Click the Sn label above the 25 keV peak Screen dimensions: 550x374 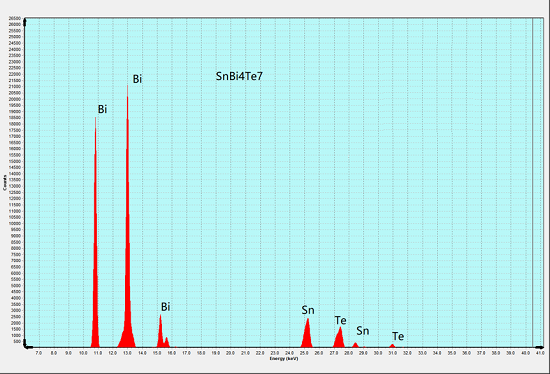(x=308, y=310)
